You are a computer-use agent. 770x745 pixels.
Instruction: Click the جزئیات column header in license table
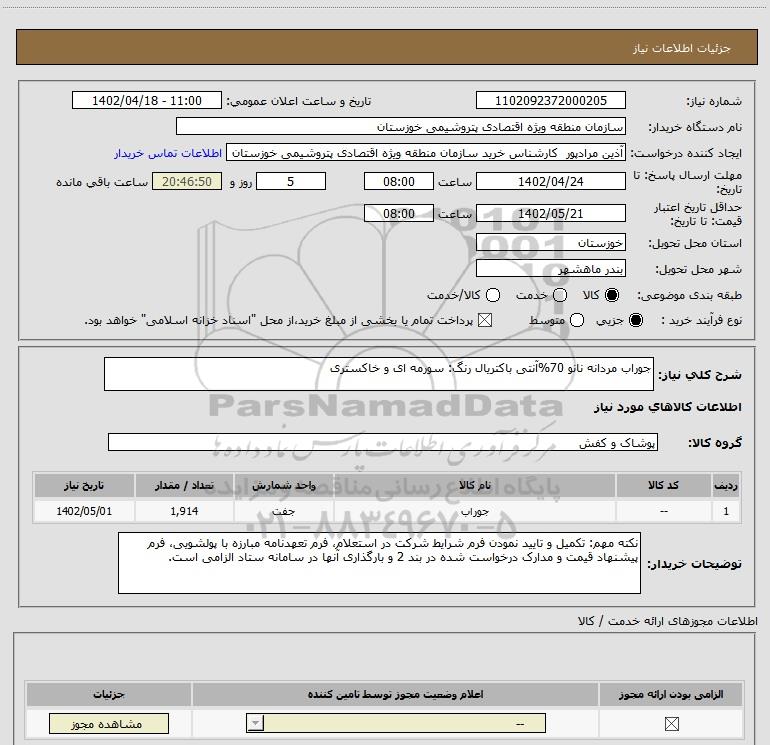109,694
